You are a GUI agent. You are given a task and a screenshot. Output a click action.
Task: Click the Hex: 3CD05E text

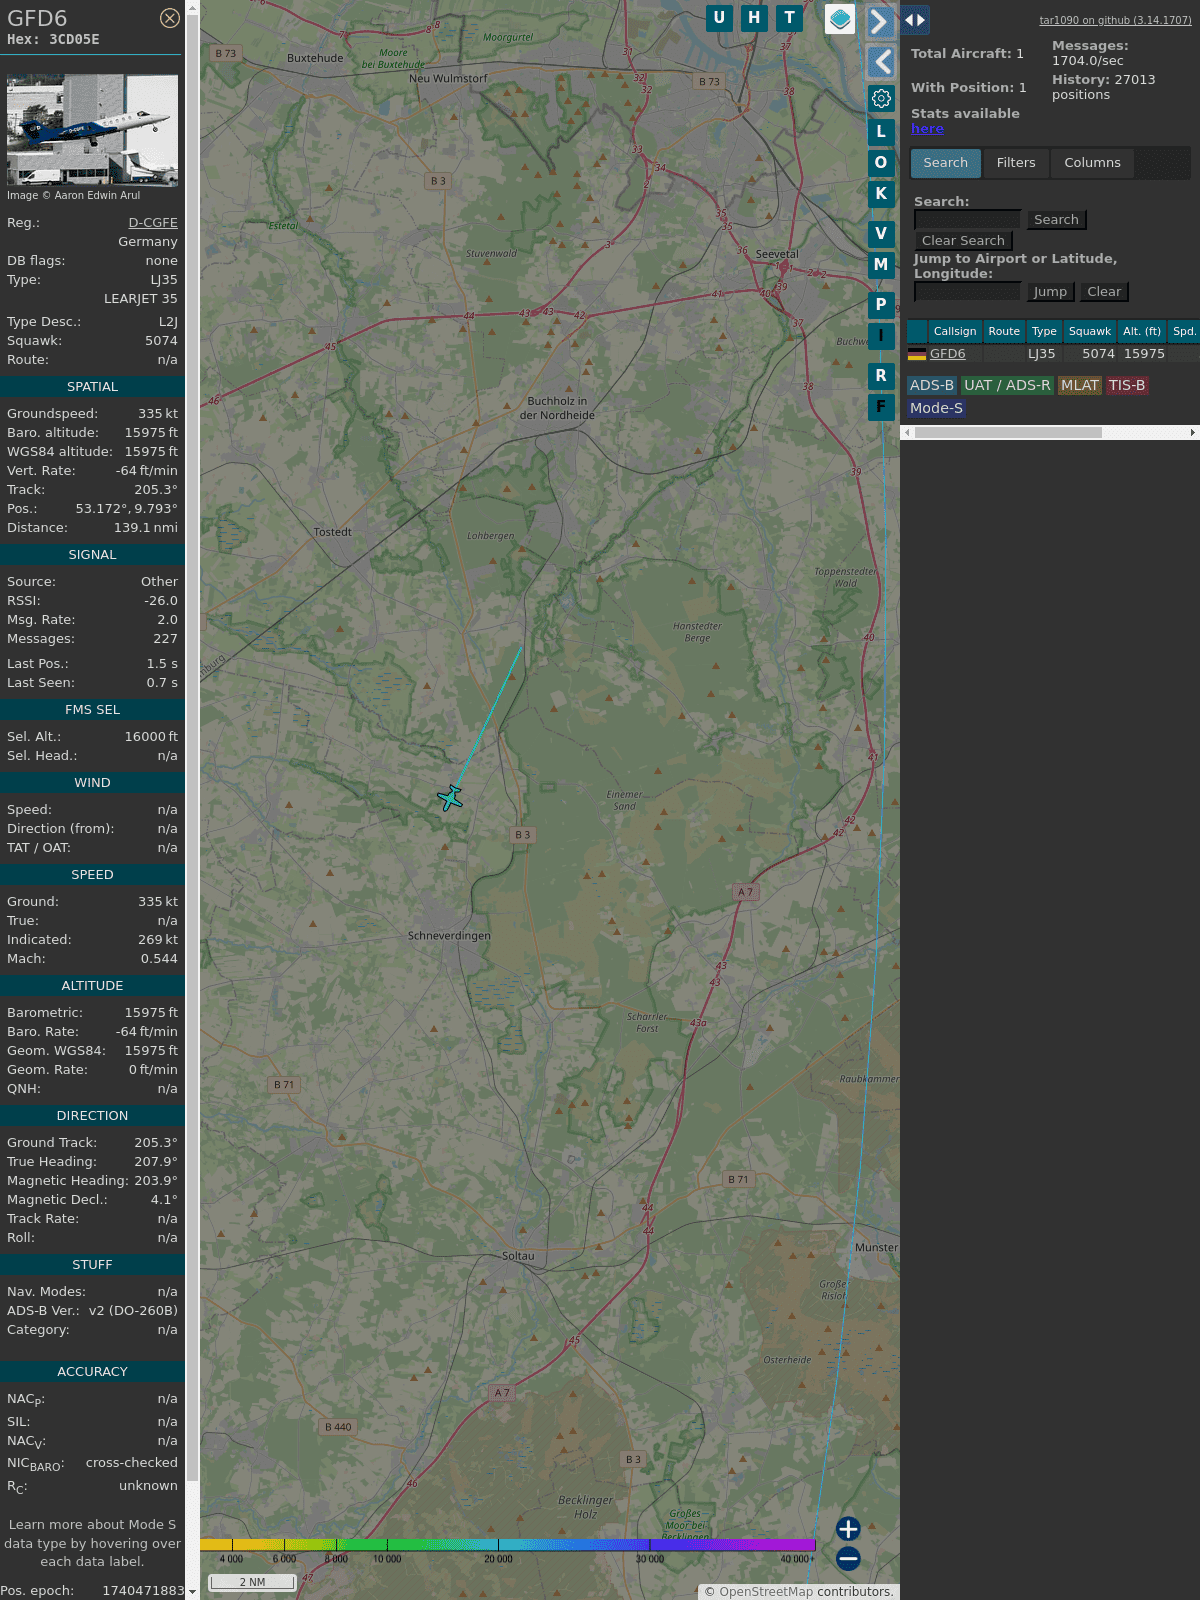53,40
